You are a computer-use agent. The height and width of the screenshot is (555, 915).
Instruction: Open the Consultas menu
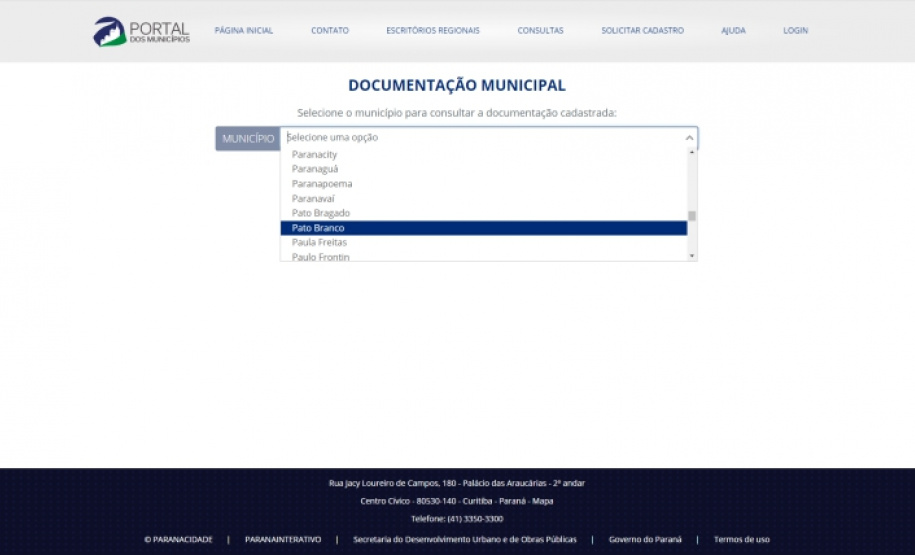[x=540, y=31]
